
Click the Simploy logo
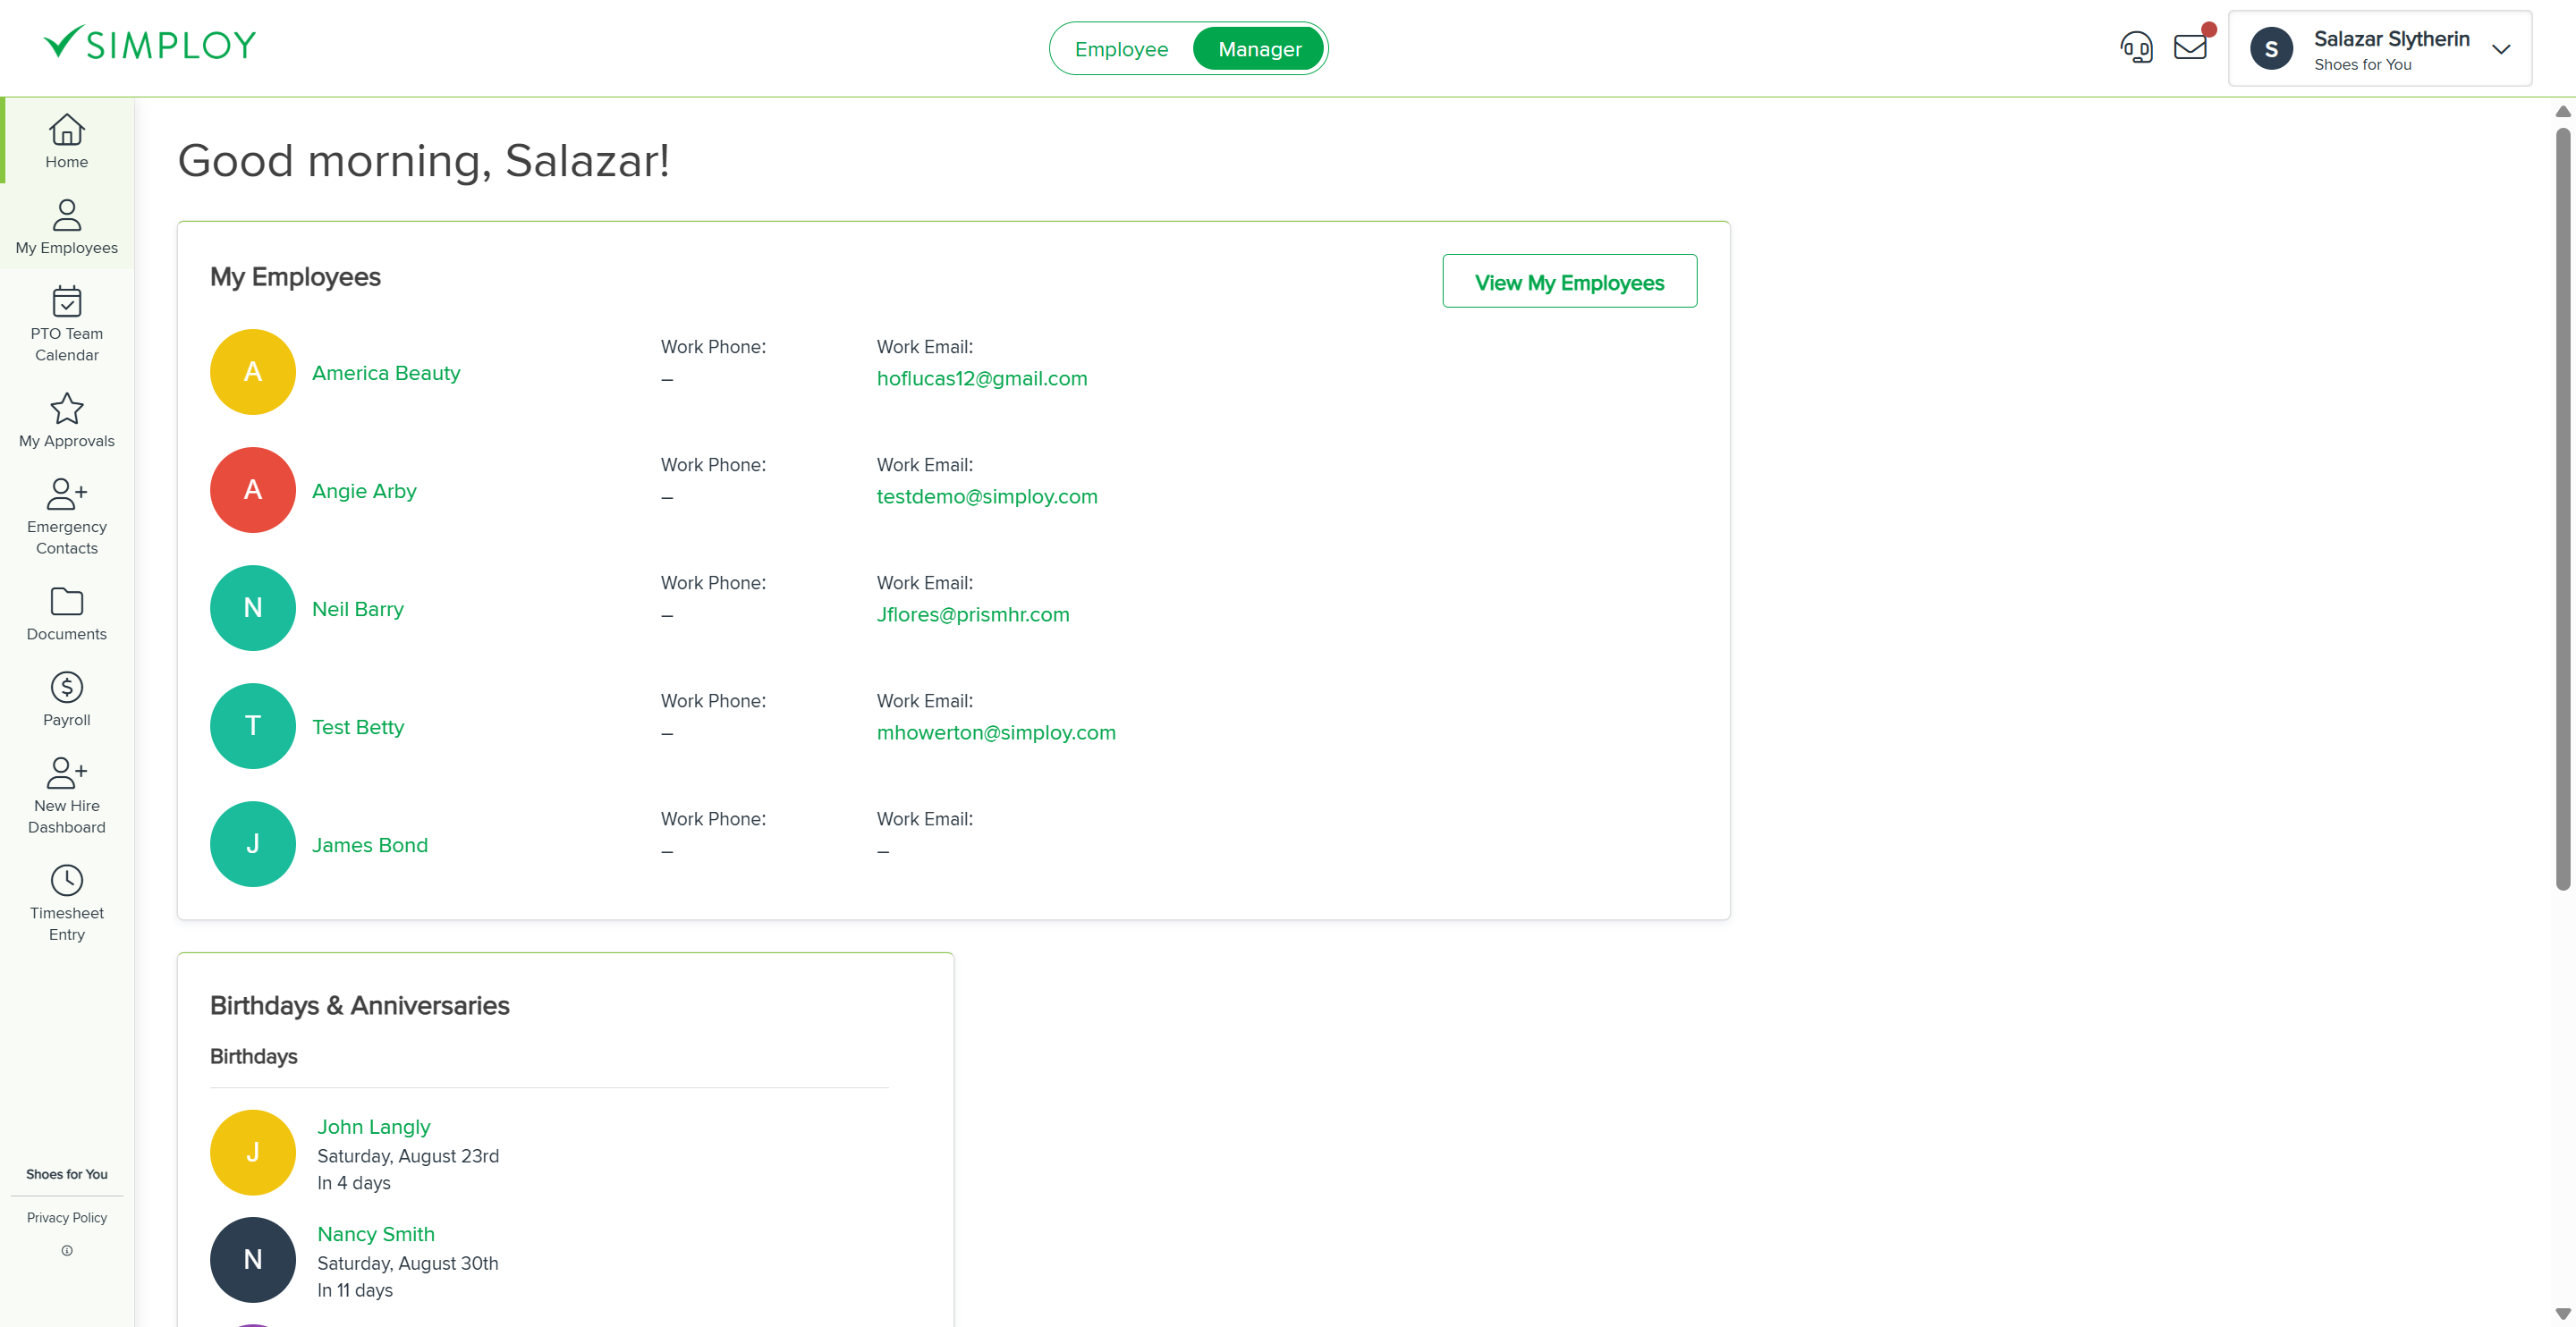coord(149,41)
